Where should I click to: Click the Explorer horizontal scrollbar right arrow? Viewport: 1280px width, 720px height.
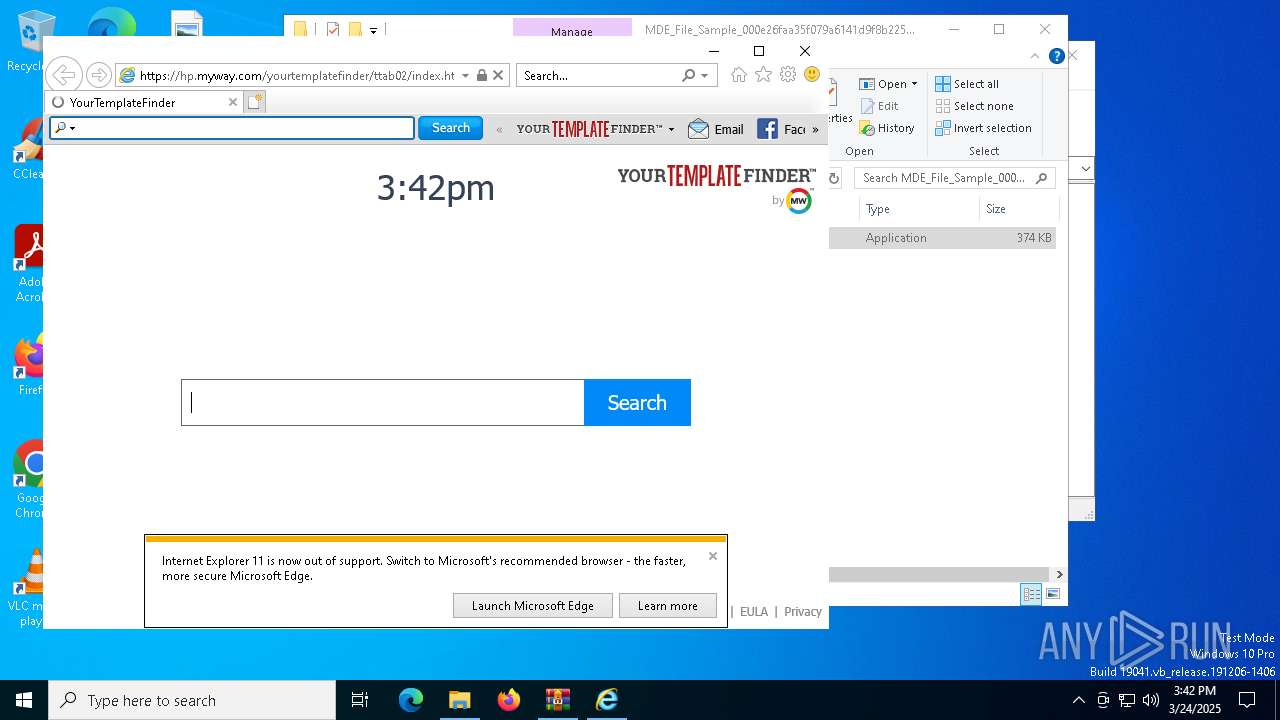coord(1059,574)
